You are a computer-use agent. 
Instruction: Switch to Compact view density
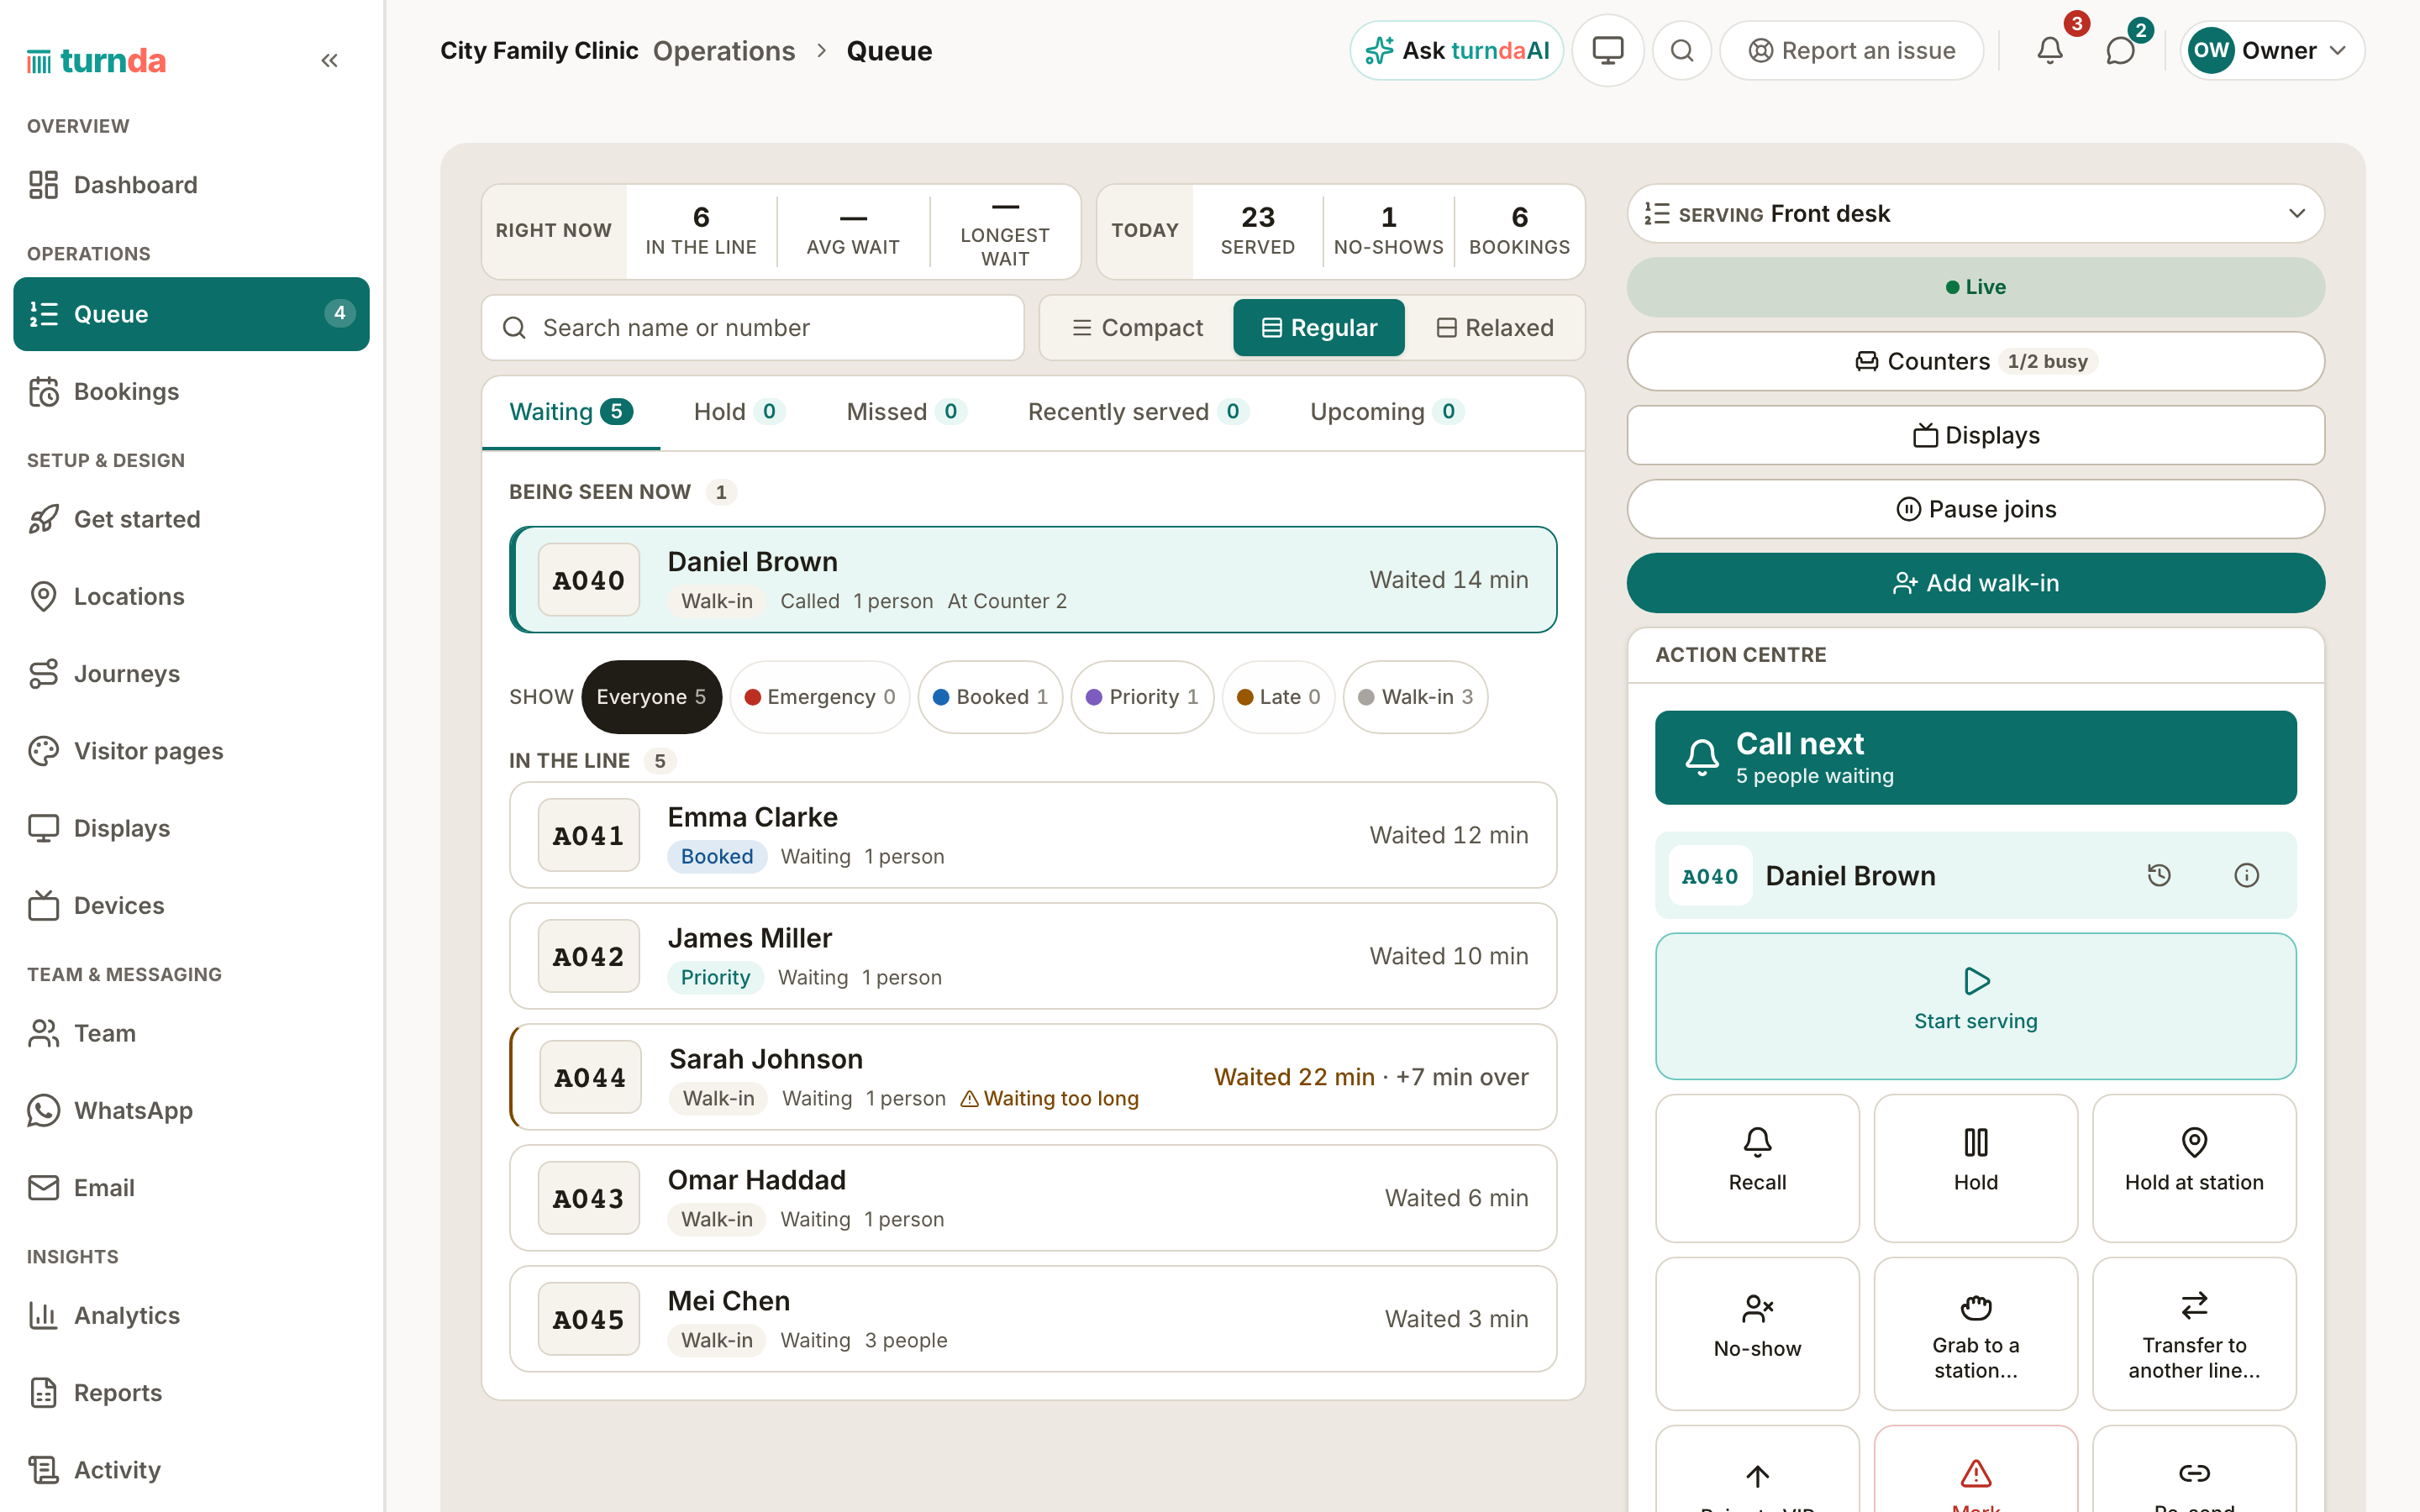pos(1137,328)
